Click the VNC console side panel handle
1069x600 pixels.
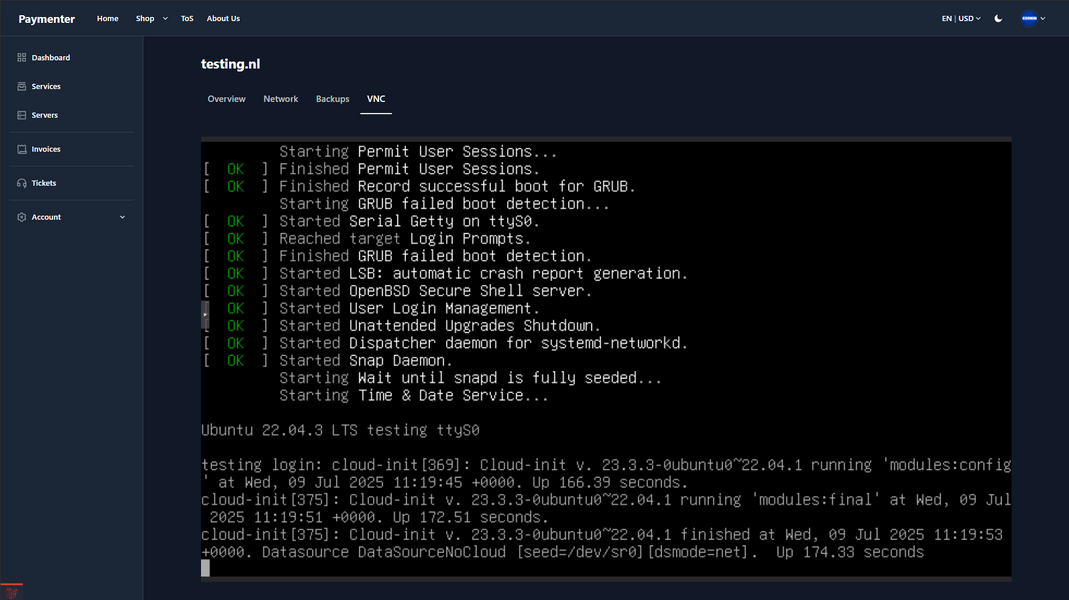(x=205, y=315)
